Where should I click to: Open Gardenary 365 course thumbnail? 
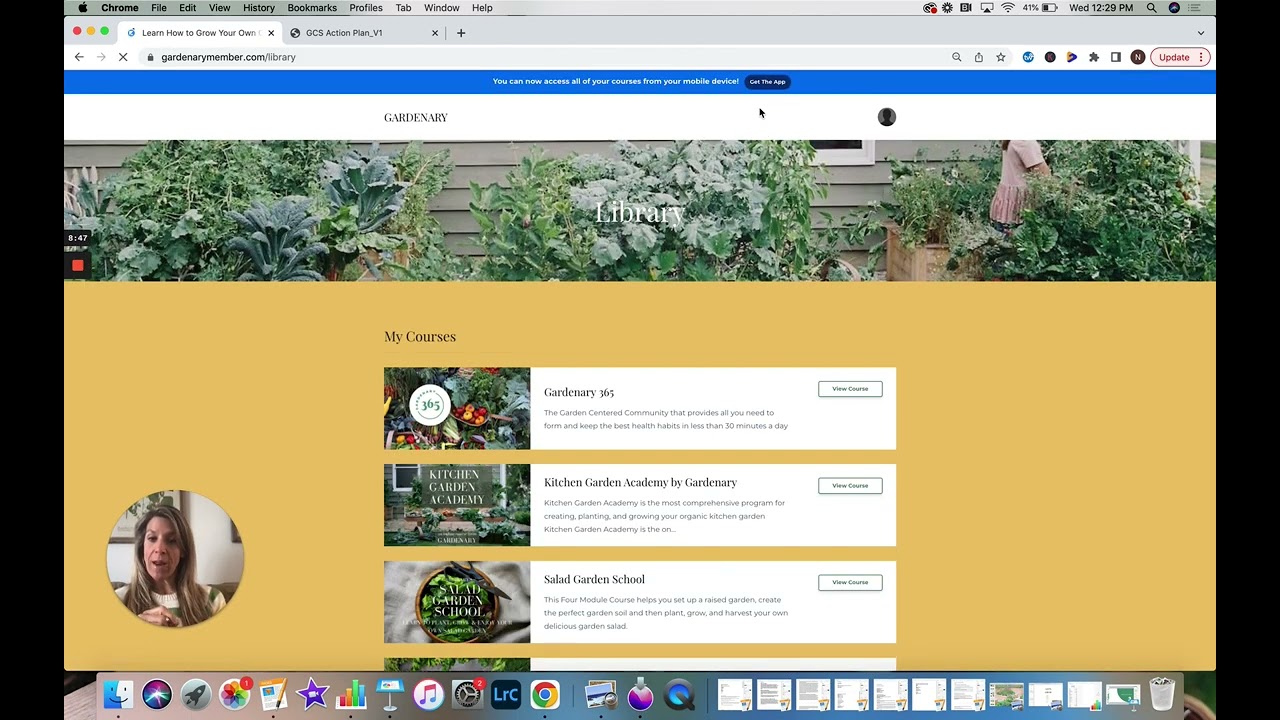pyautogui.click(x=457, y=408)
